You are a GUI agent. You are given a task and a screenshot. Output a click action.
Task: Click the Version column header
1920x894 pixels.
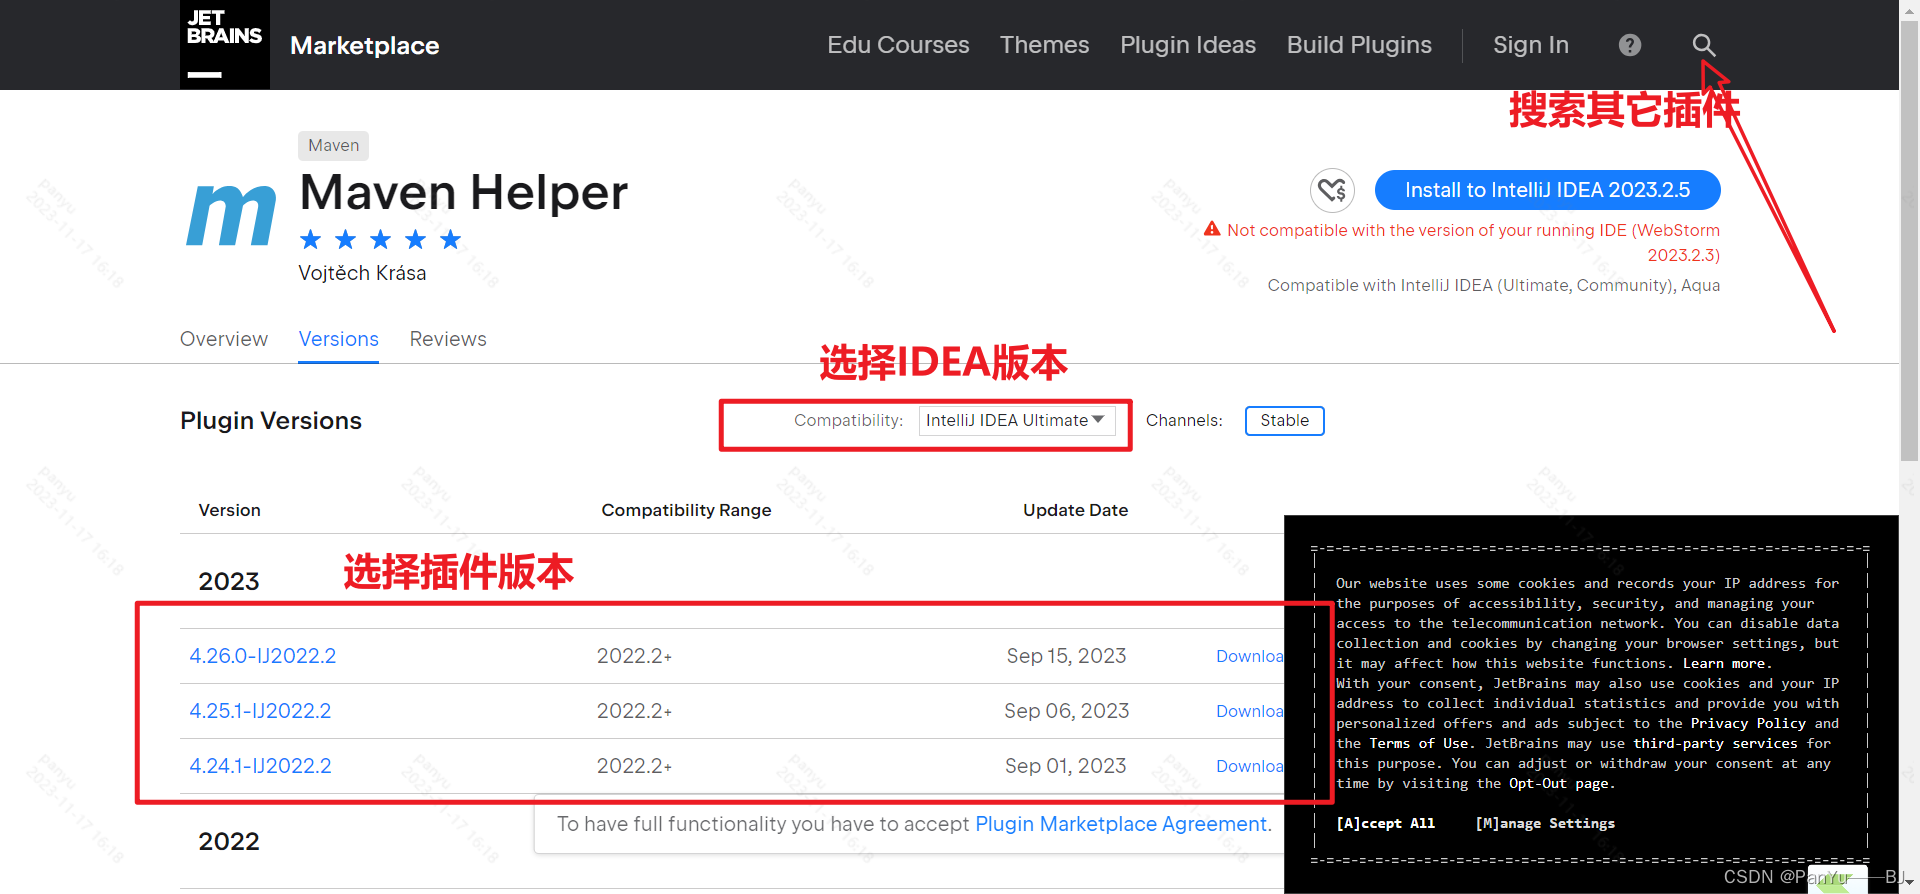229,510
